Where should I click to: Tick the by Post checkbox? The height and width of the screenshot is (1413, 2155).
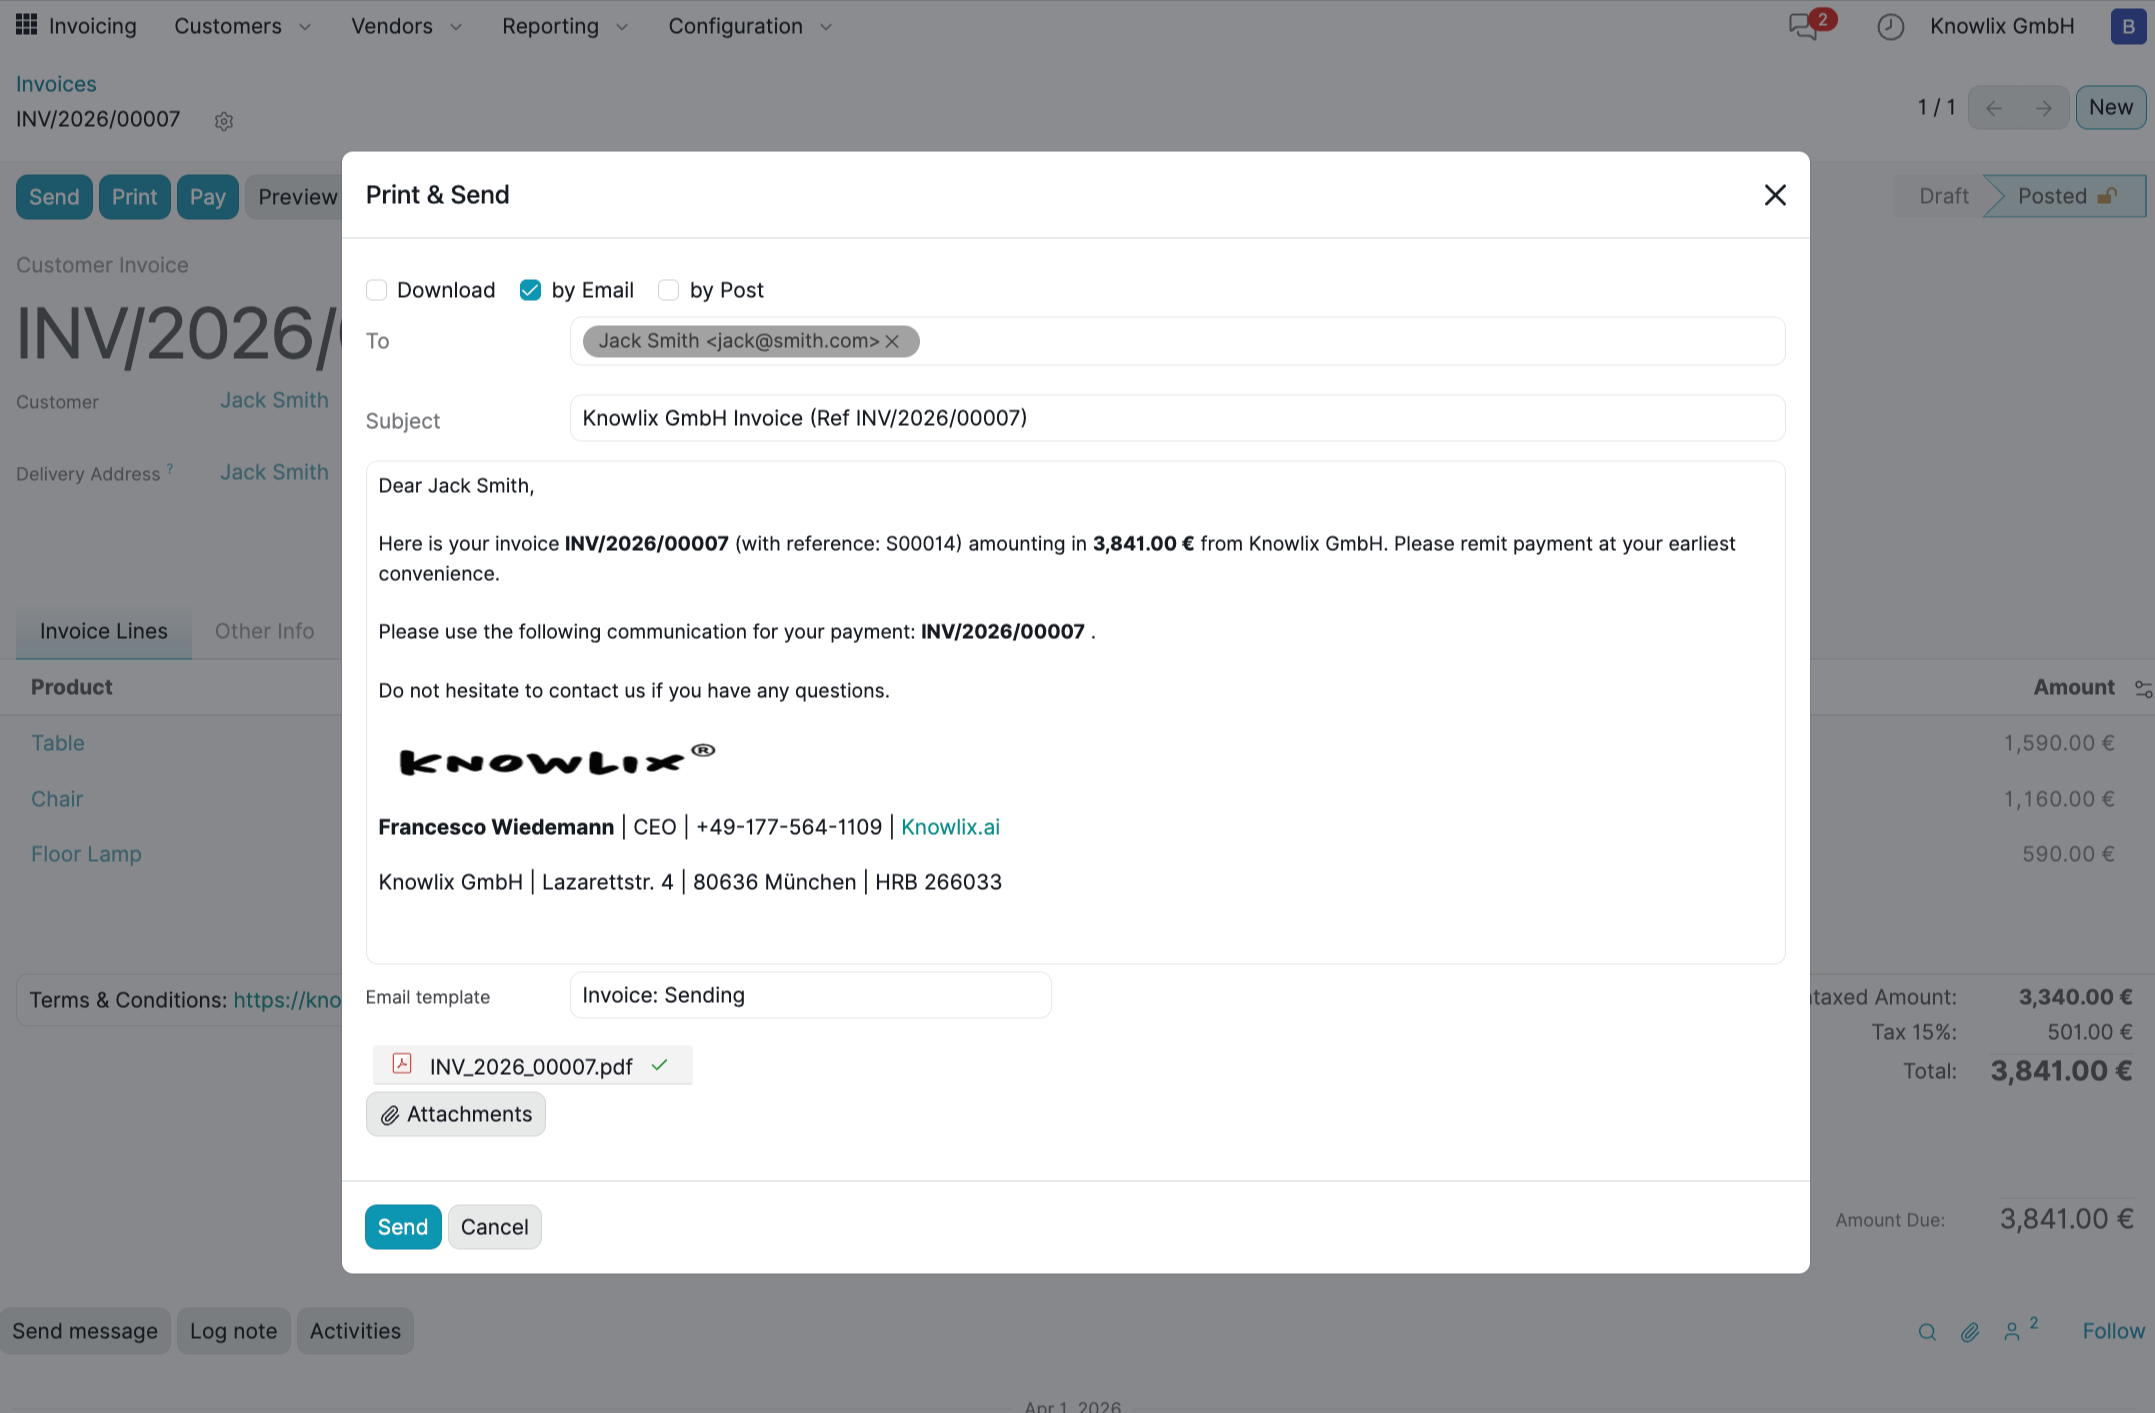[669, 290]
